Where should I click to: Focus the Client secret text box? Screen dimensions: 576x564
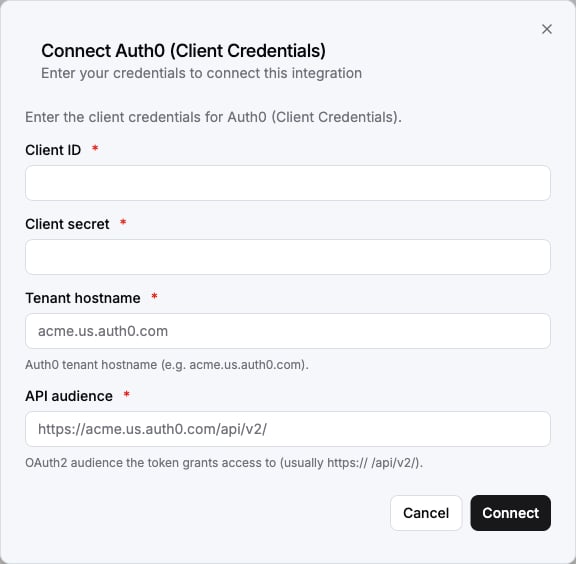click(x=288, y=257)
